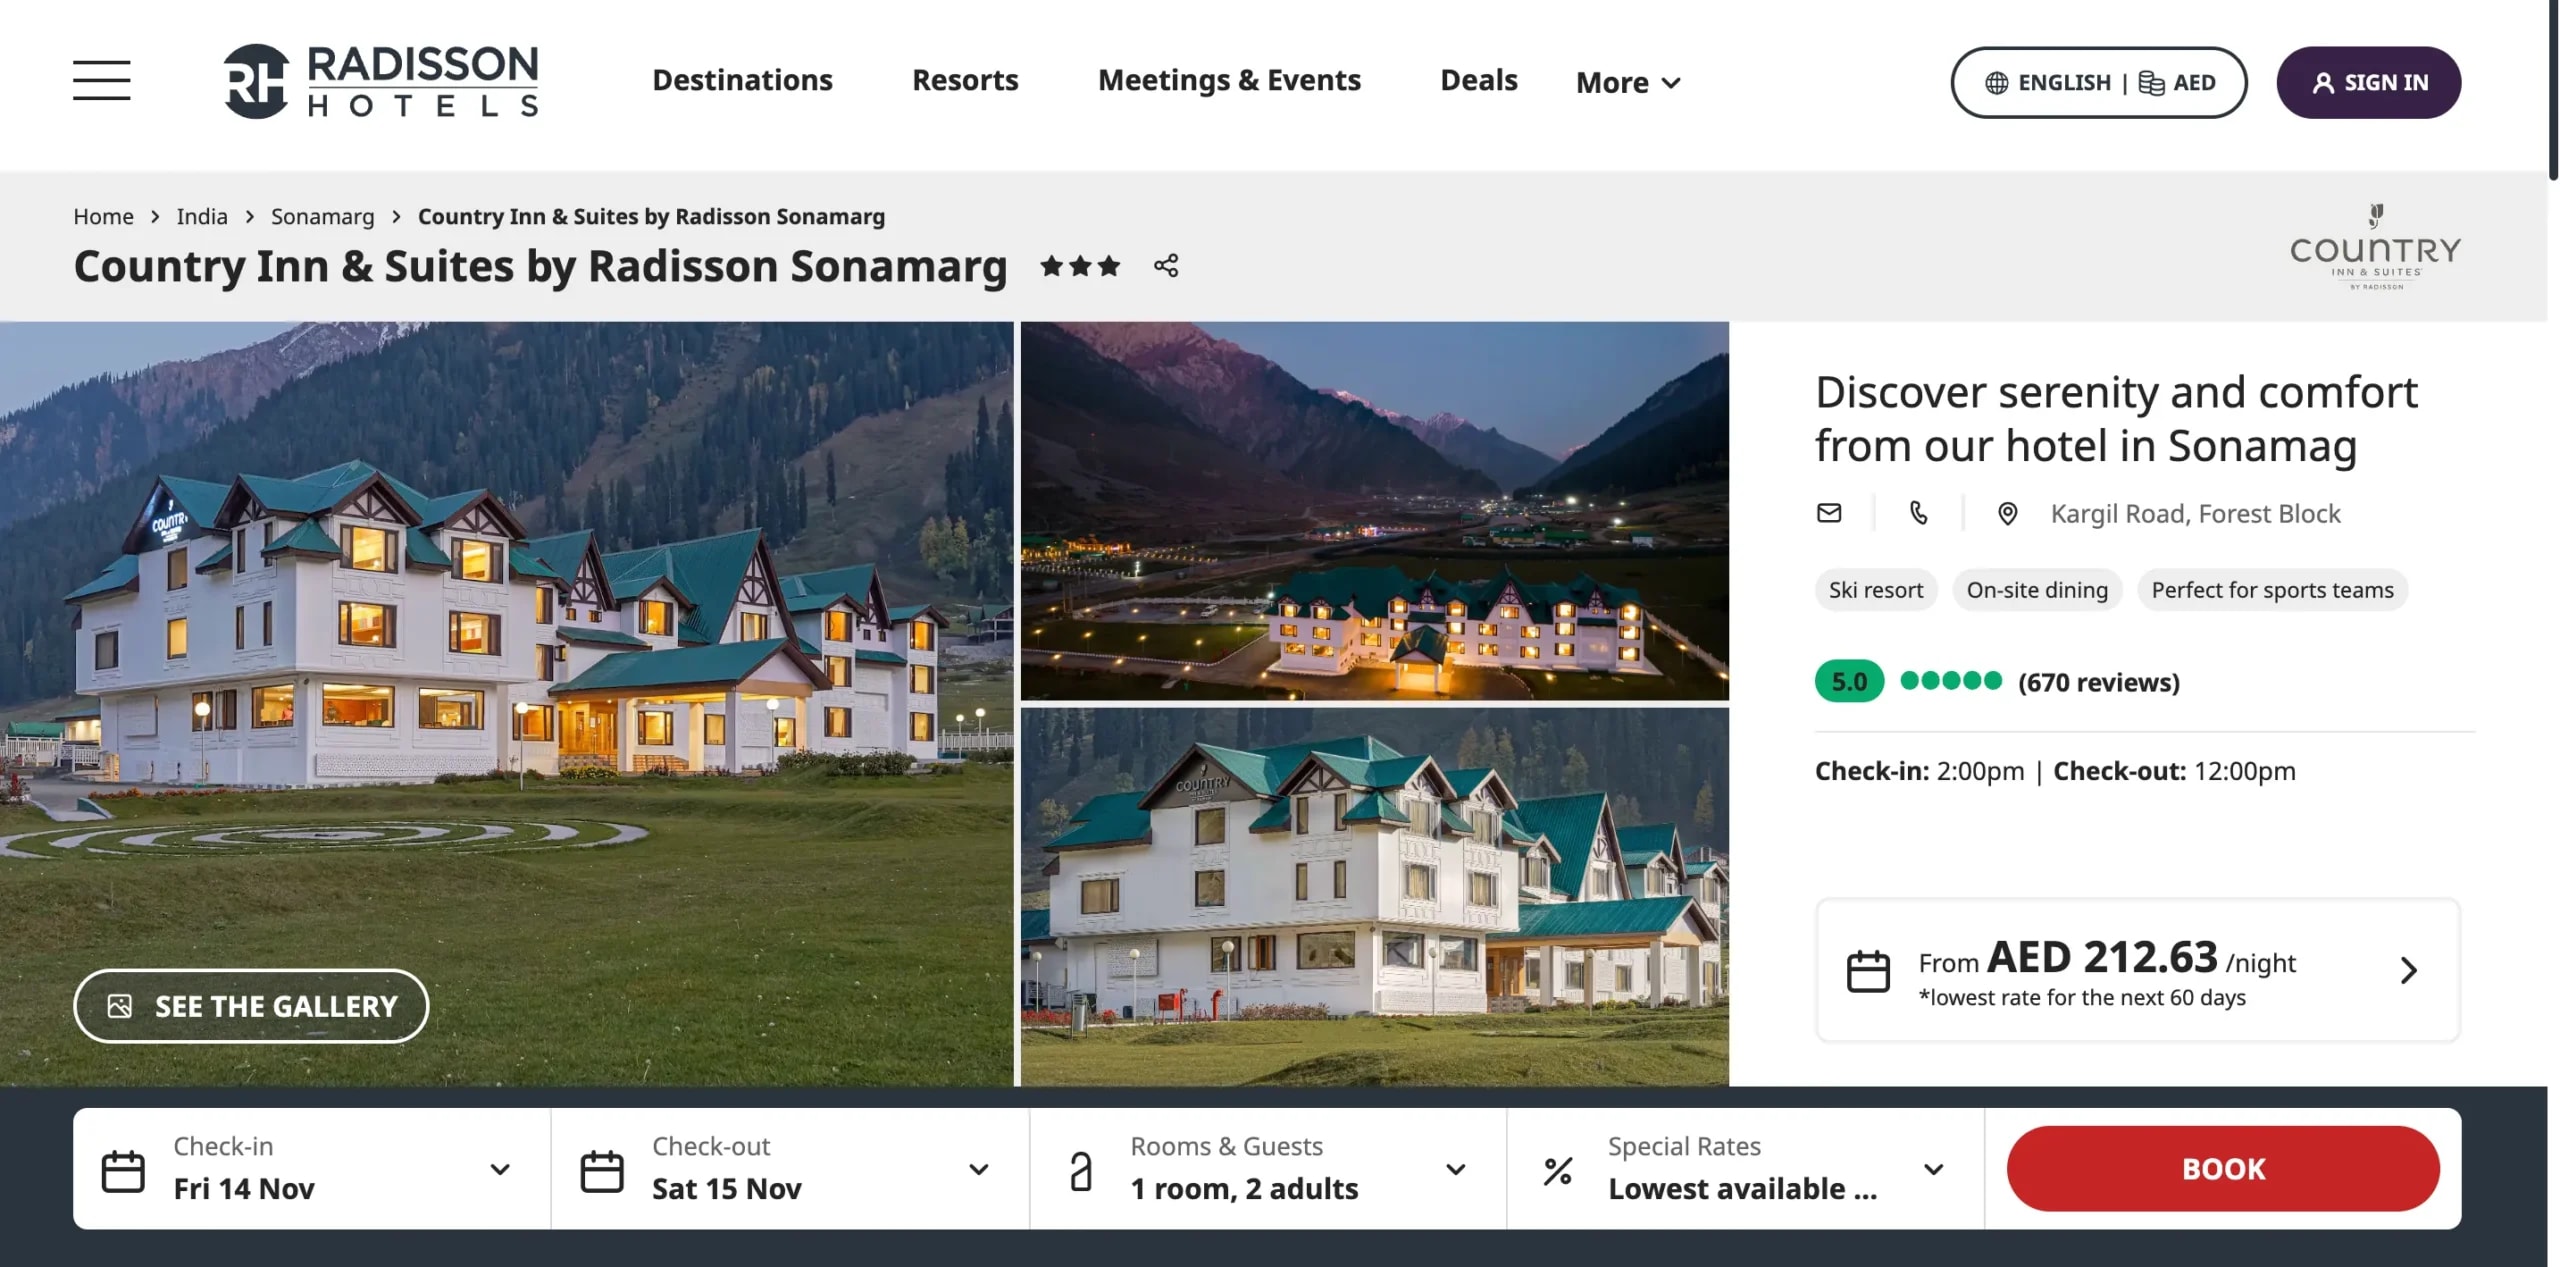Click the percent icon in Special Rates
Image resolution: width=2560 pixels, height=1267 pixels.
coord(1558,1171)
